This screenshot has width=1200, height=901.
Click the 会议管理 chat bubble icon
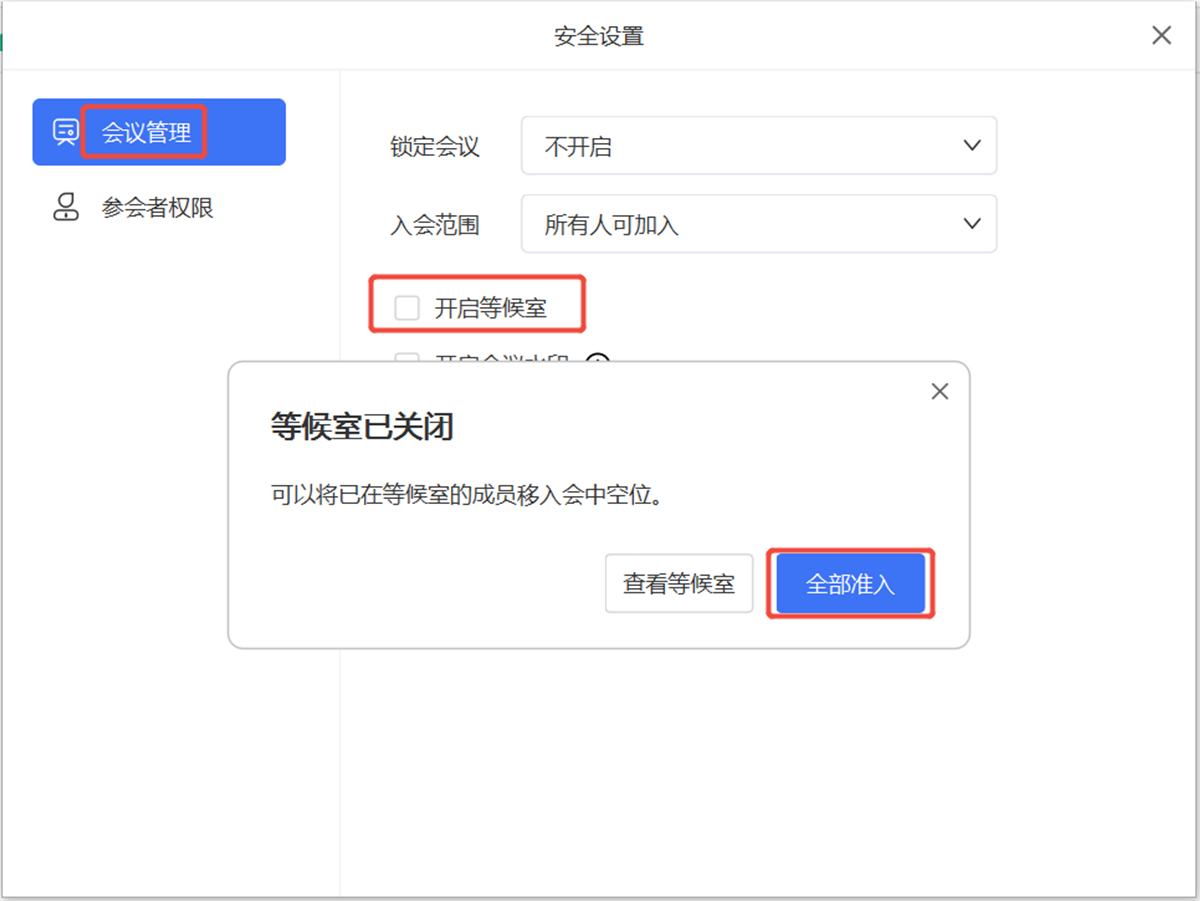pos(66,132)
